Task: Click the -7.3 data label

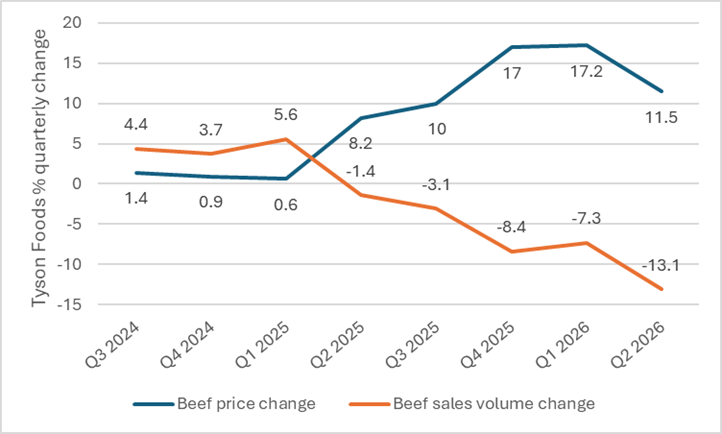Action: [x=586, y=218]
